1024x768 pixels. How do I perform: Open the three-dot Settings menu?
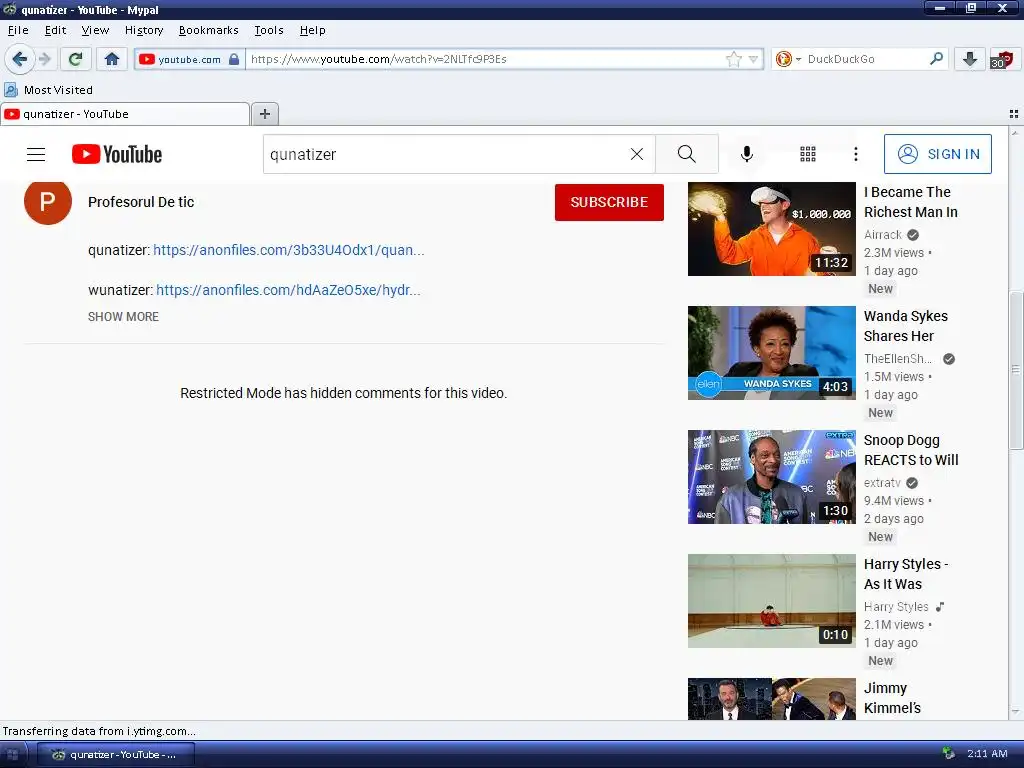(x=856, y=154)
